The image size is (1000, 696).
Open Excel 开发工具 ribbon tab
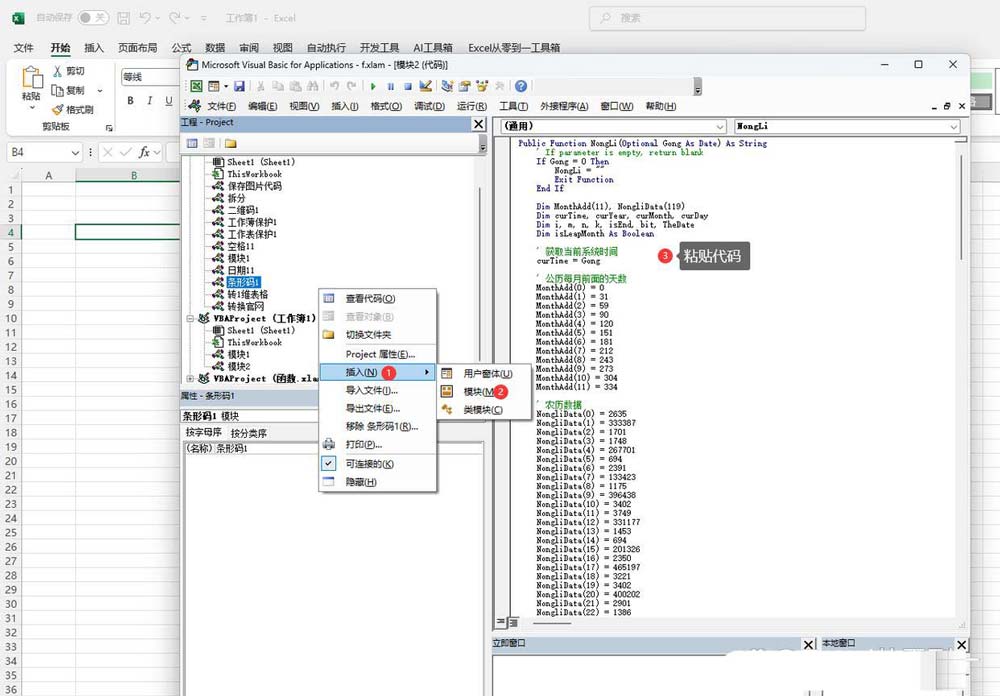coord(379,47)
